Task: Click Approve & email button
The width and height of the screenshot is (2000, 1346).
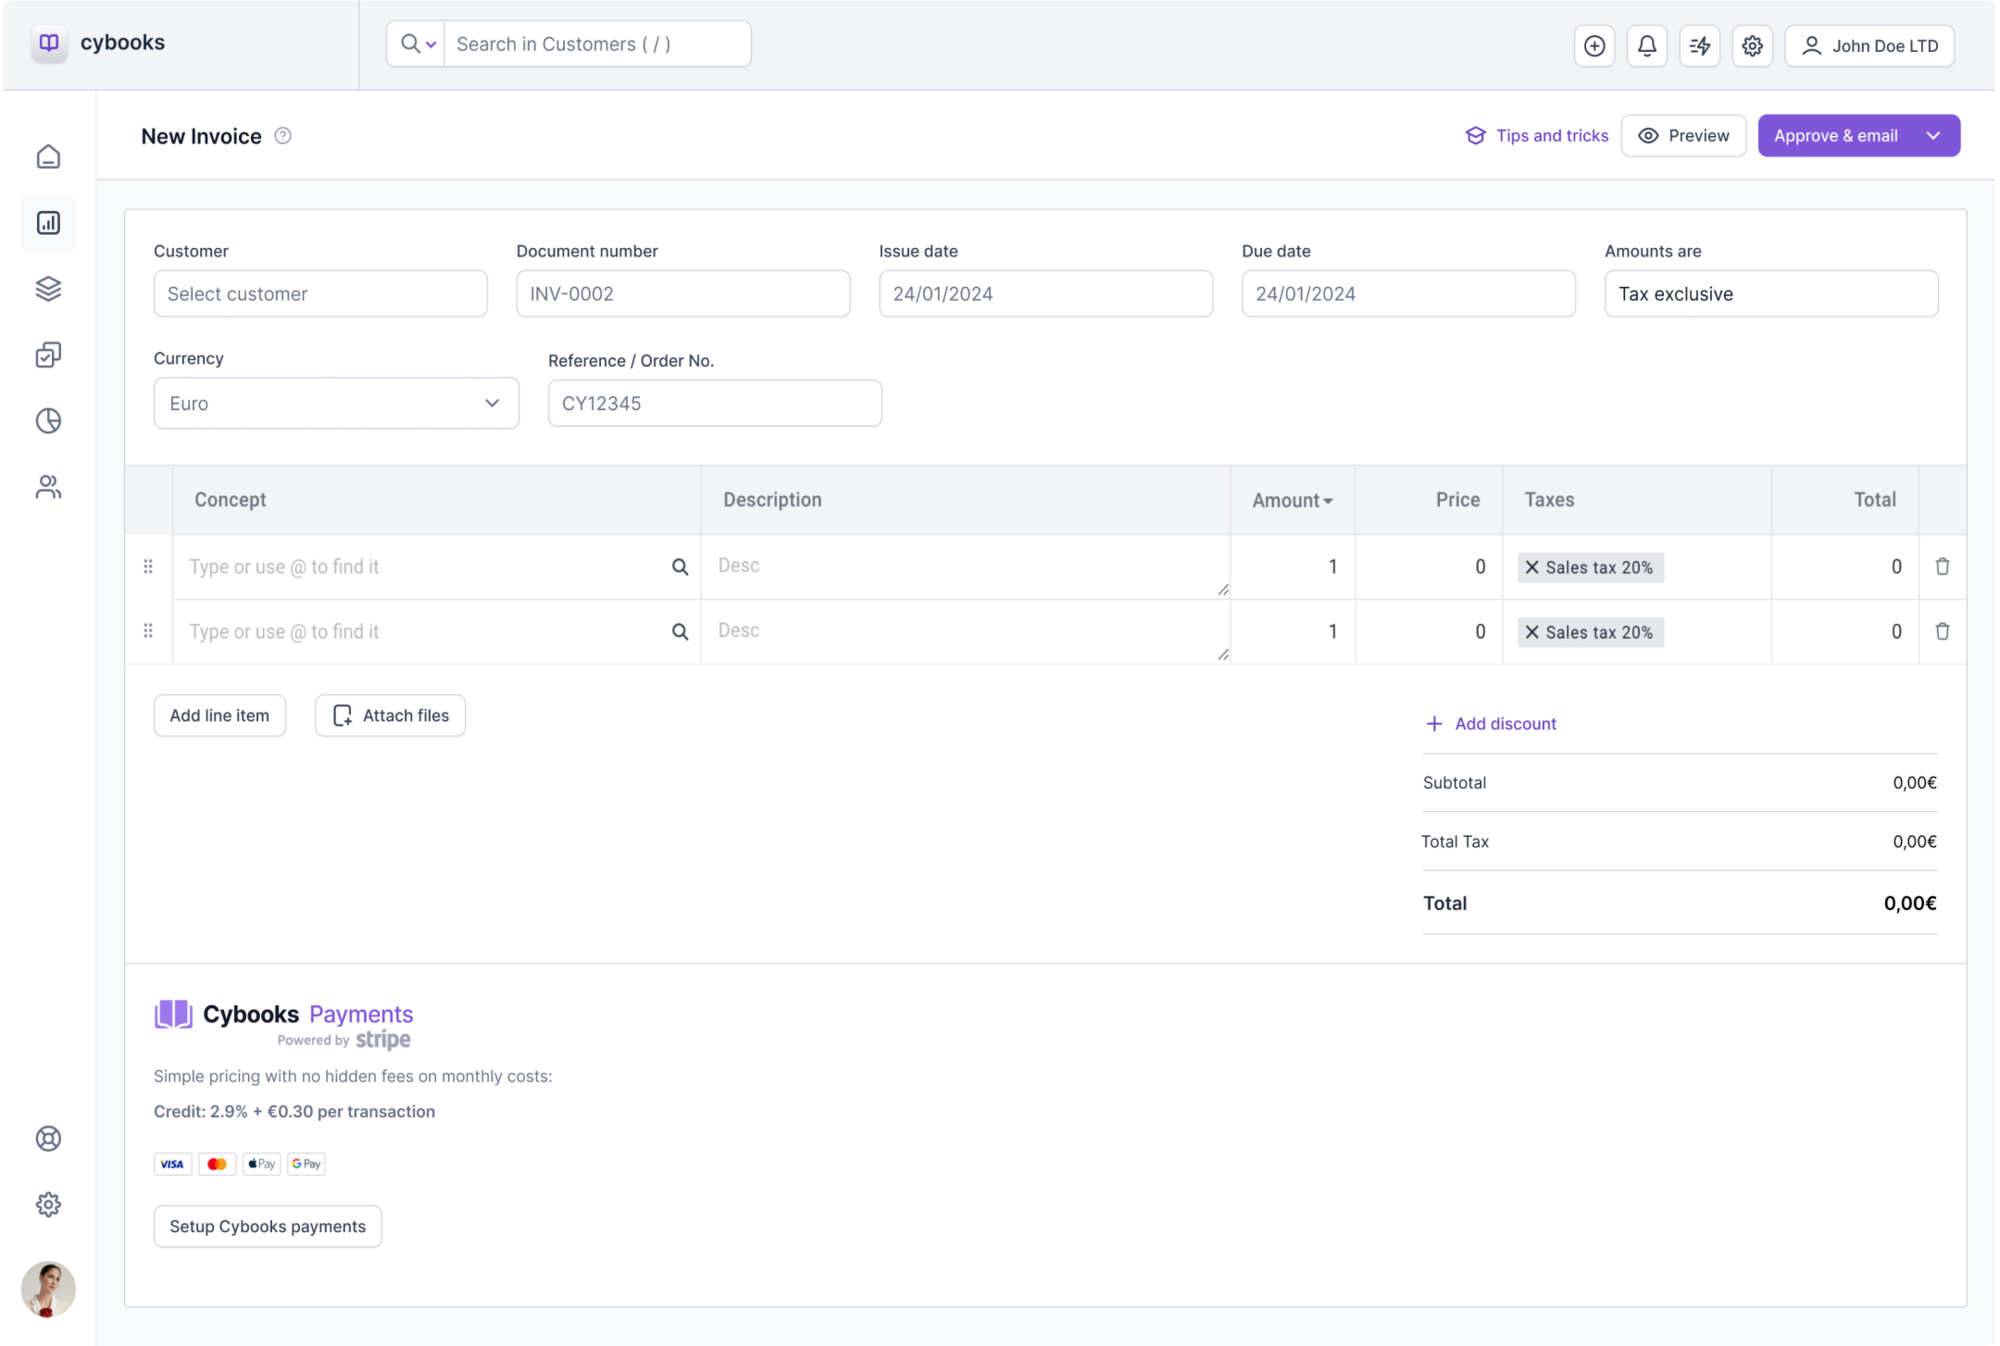Action: (x=1836, y=136)
